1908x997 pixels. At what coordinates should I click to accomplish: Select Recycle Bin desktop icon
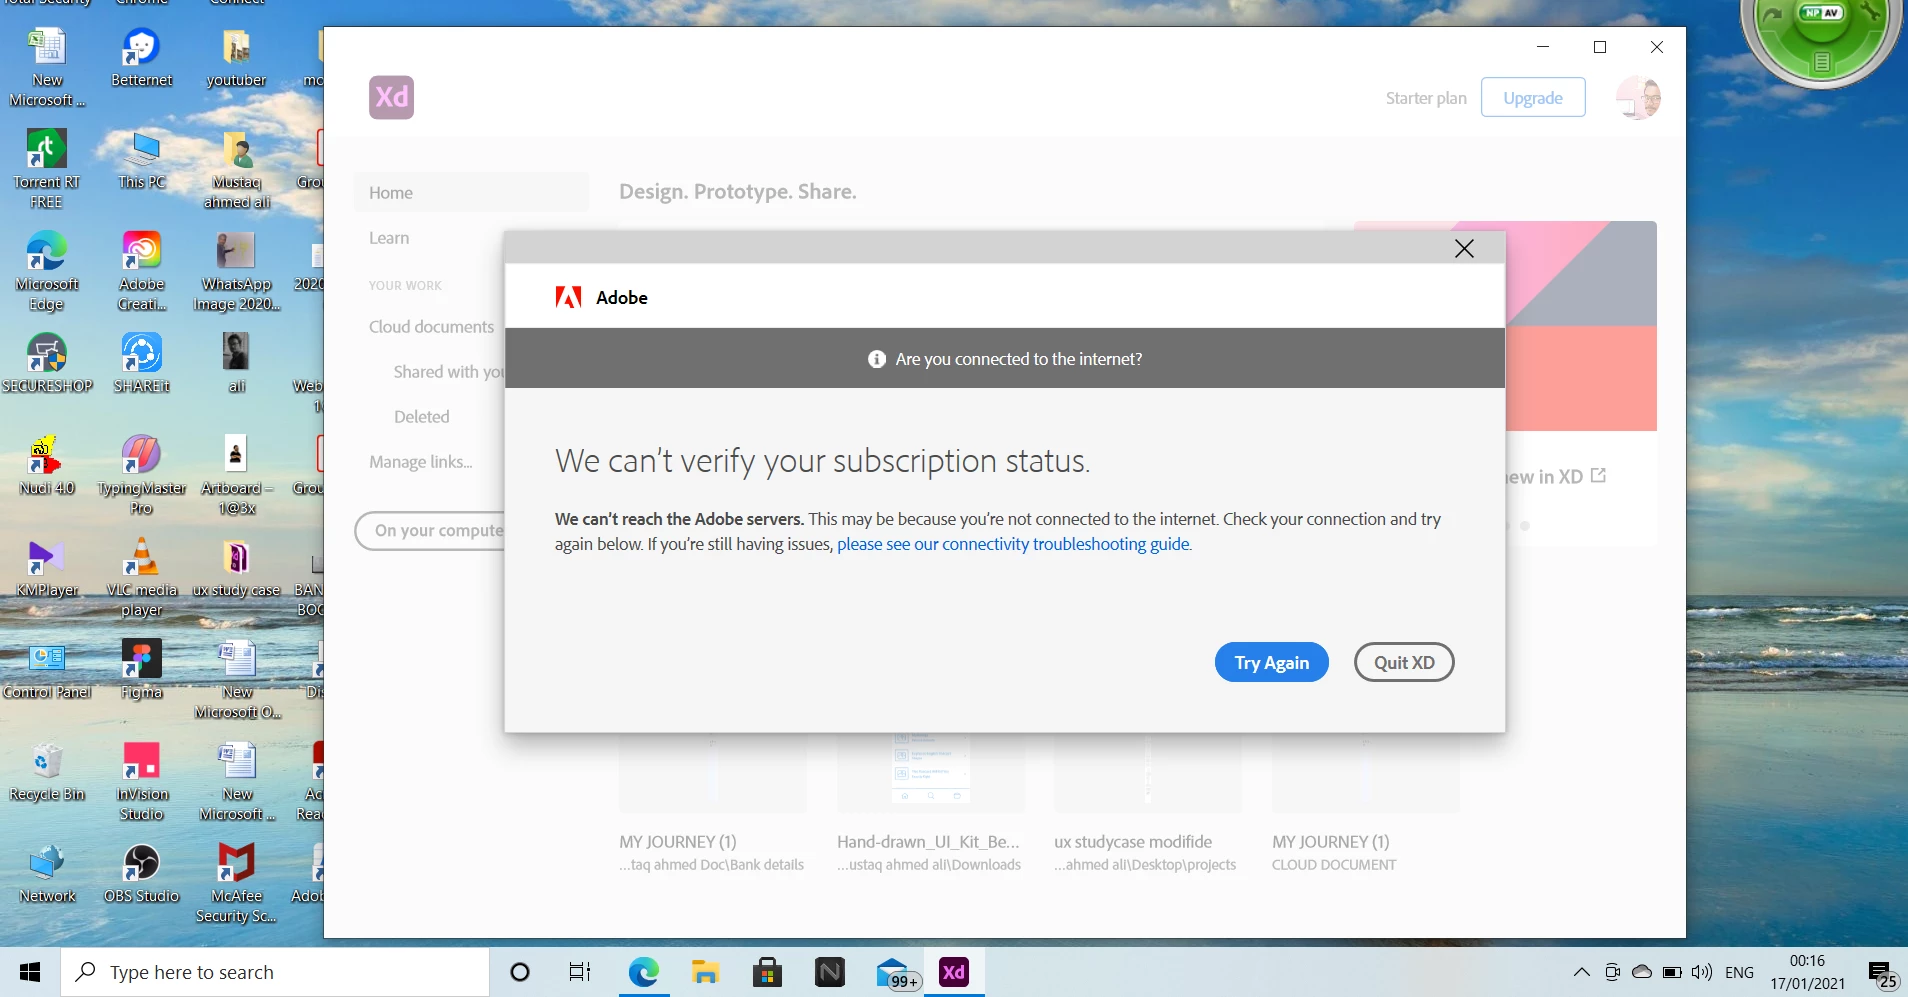(46, 772)
